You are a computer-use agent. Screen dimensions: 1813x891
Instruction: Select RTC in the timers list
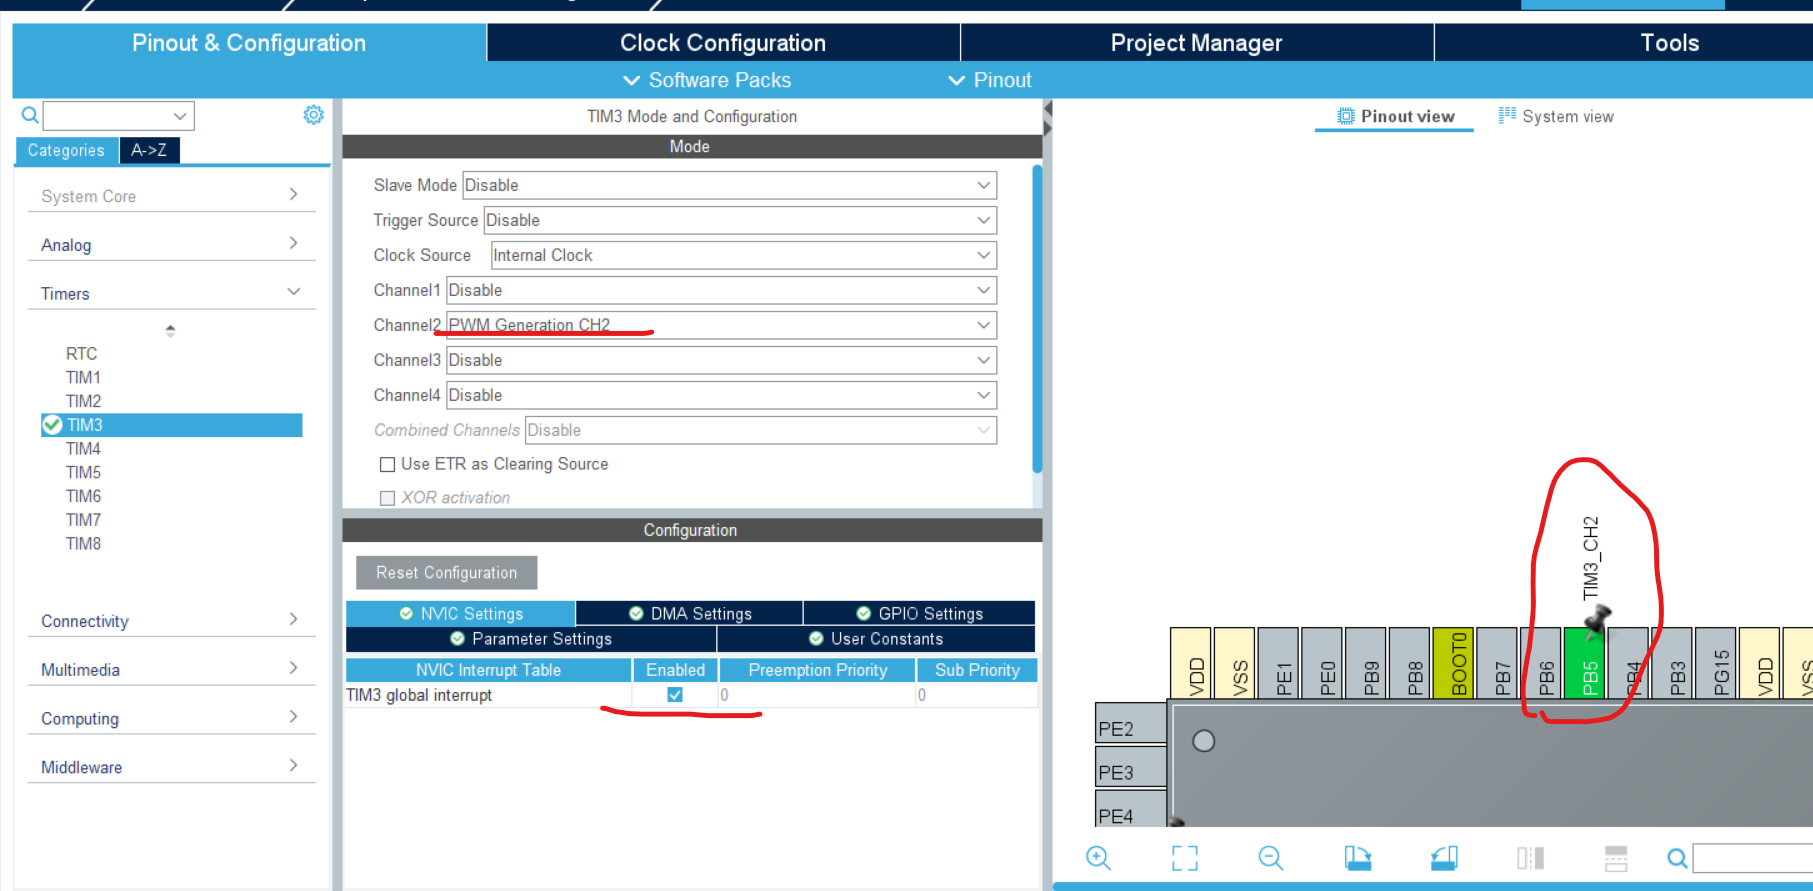coord(81,353)
